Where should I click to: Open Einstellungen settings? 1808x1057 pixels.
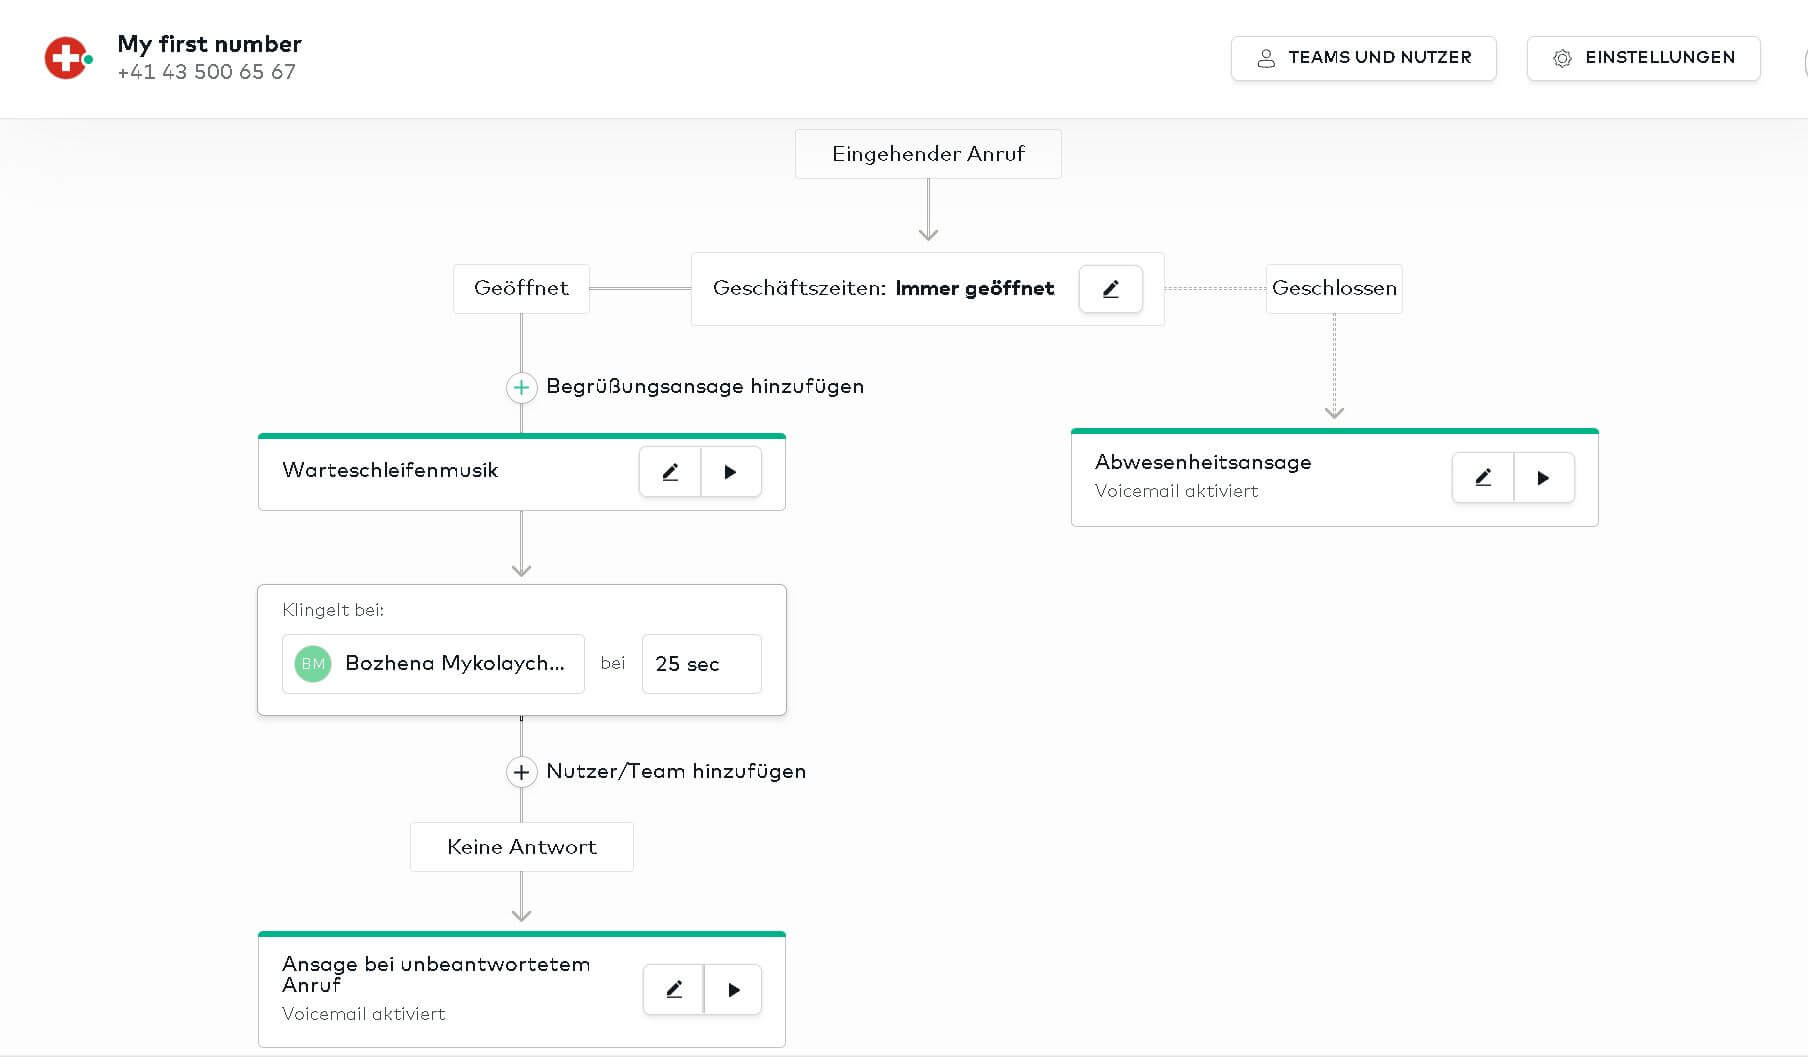[1644, 58]
